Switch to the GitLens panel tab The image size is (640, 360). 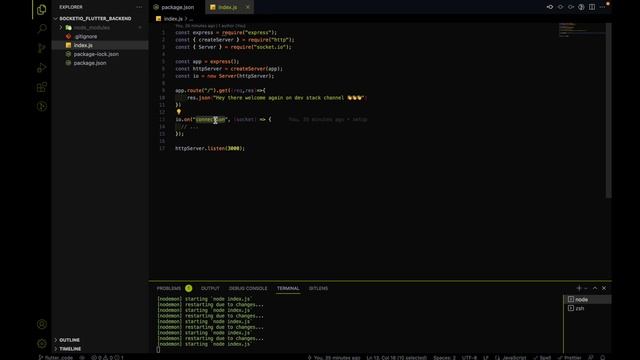pos(318,288)
